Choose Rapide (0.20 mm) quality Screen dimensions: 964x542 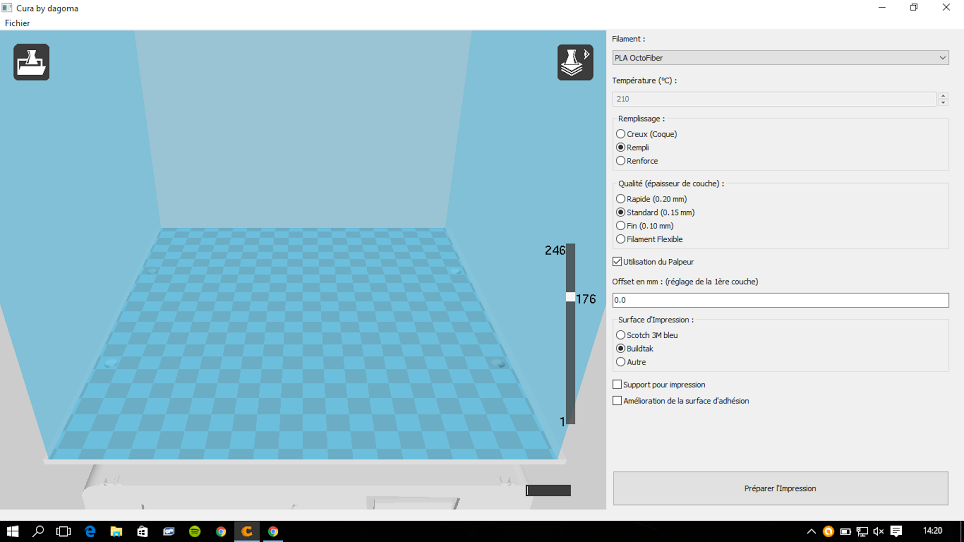click(x=652, y=199)
